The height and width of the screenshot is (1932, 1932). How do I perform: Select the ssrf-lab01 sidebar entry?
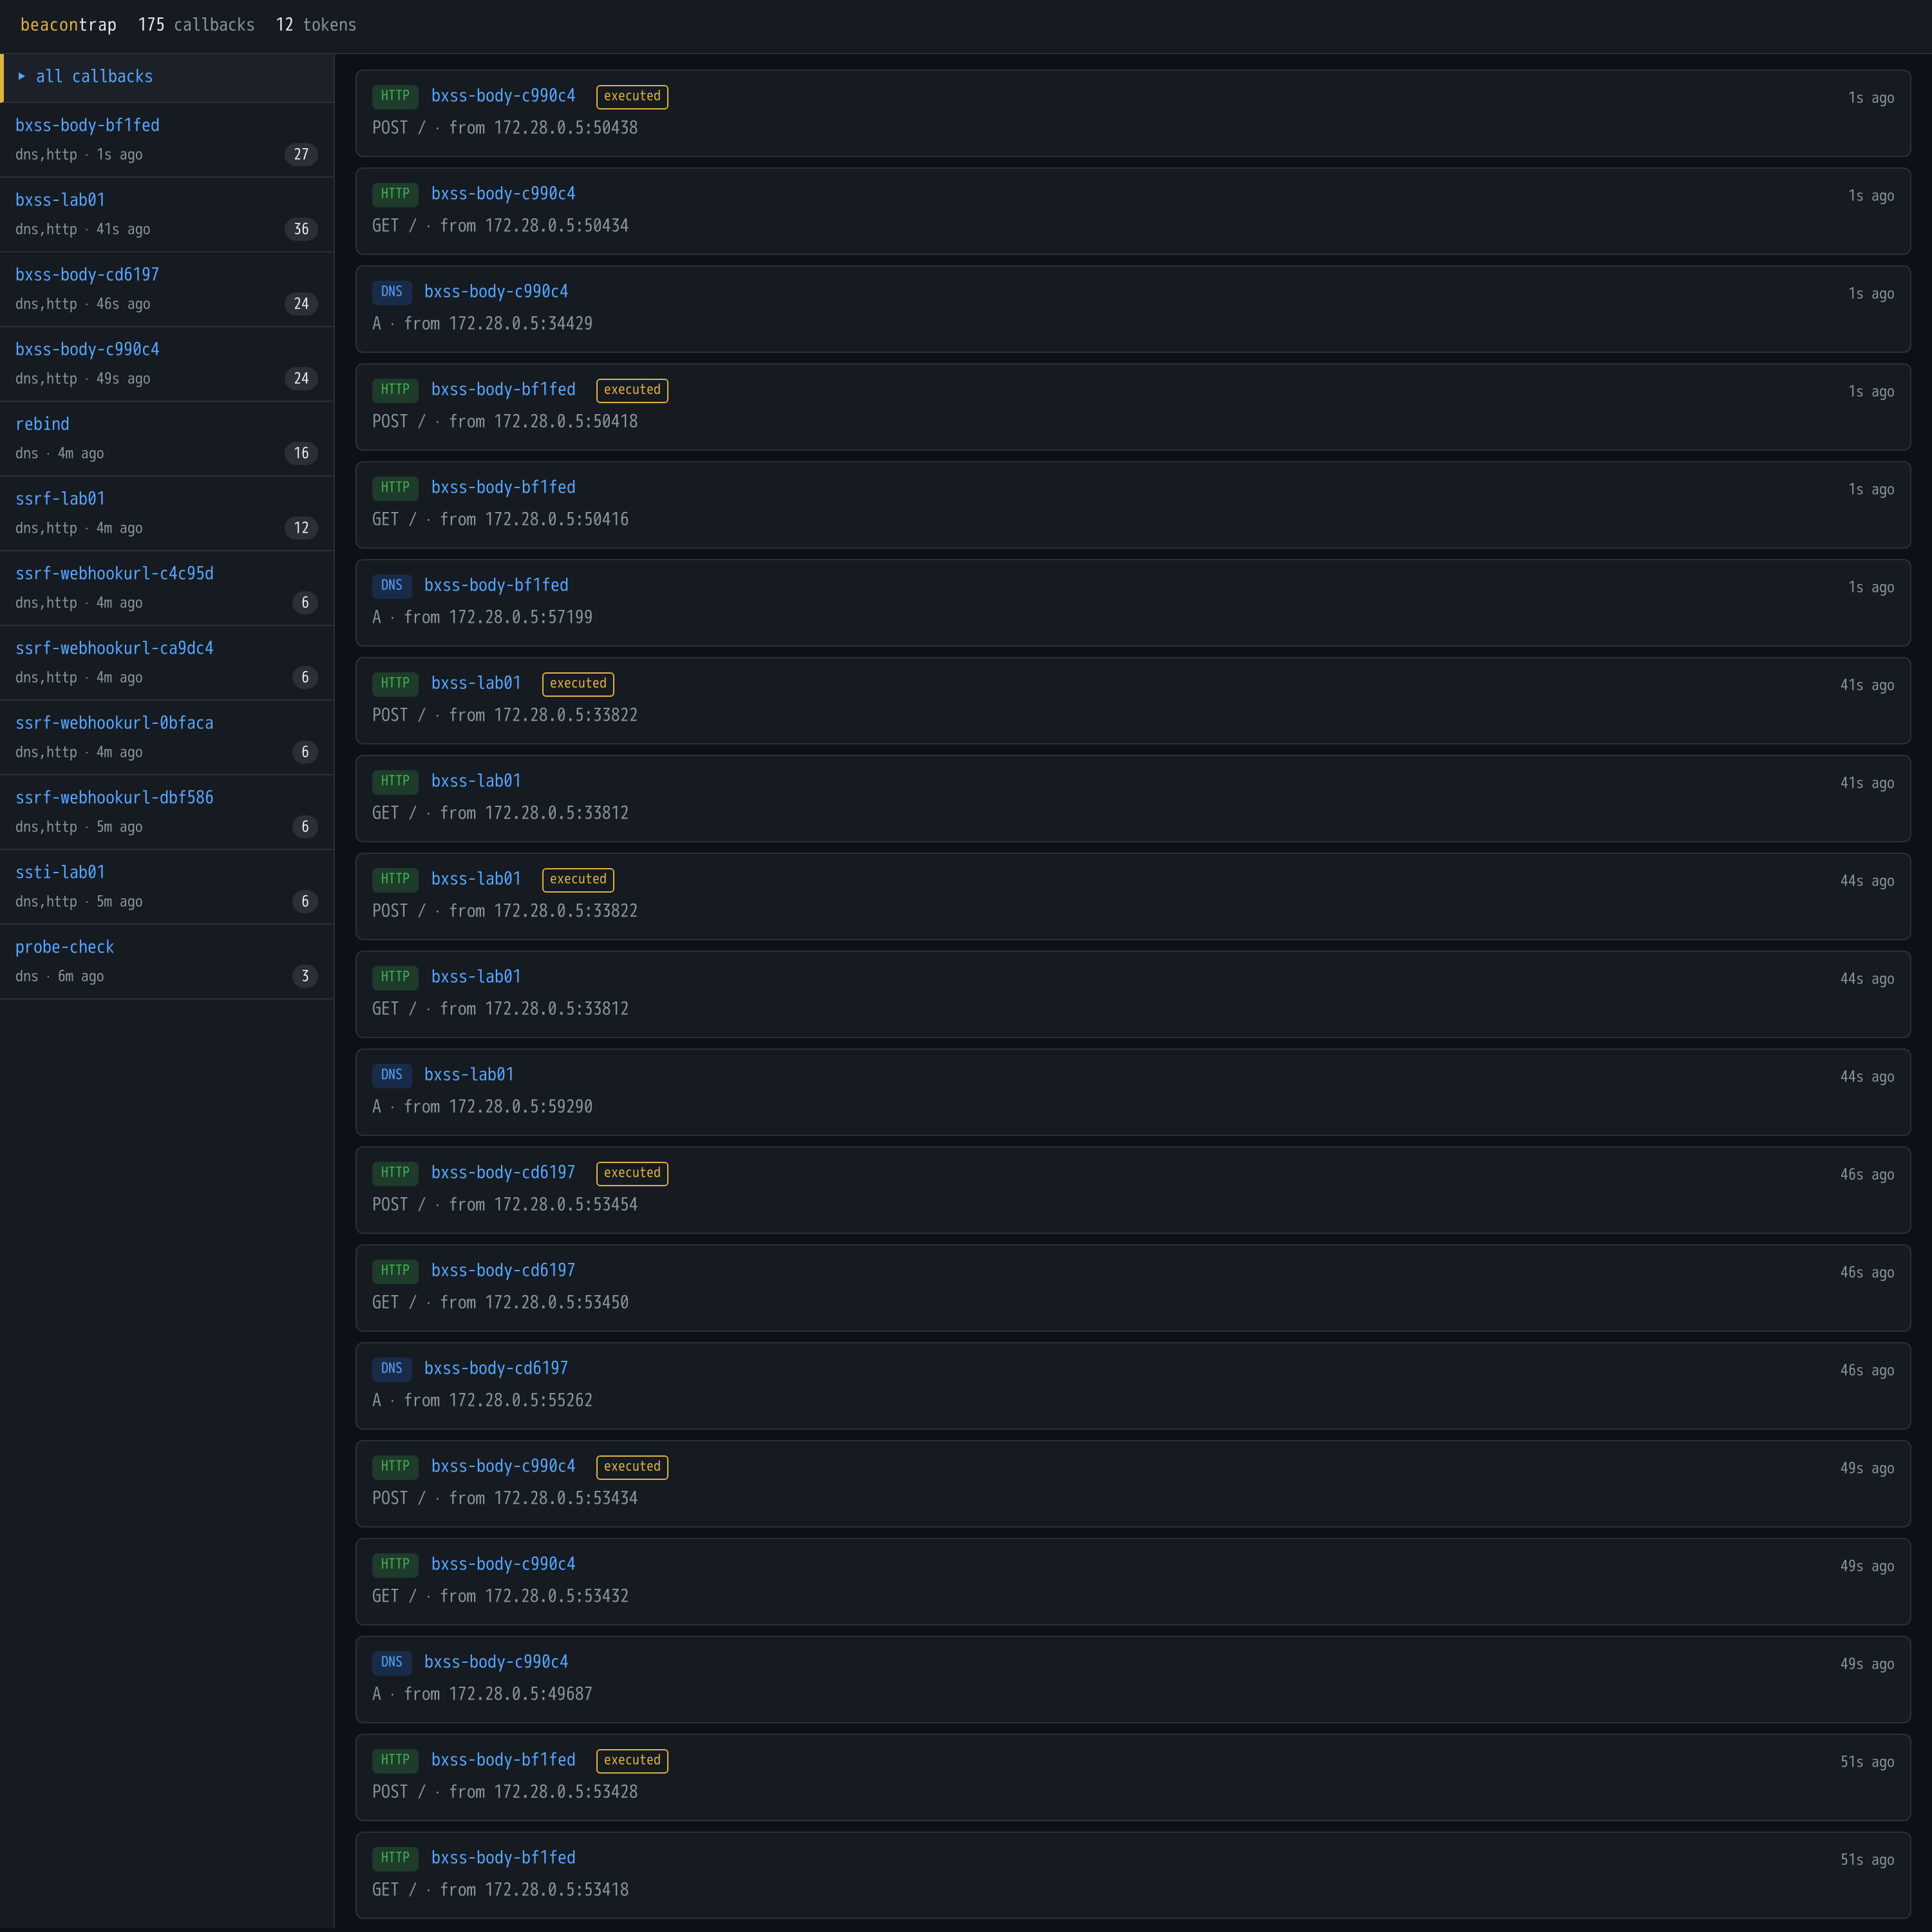(x=167, y=513)
